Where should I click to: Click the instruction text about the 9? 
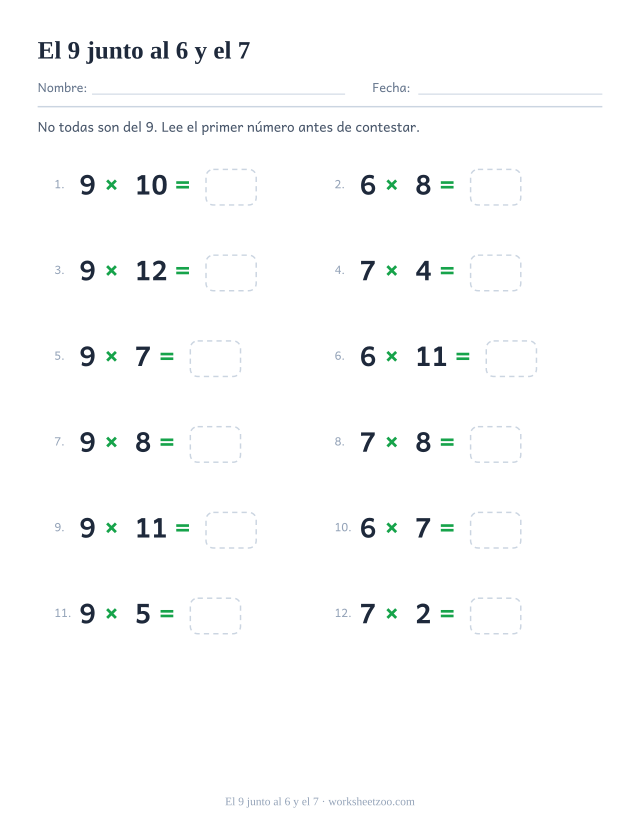pyautogui.click(x=228, y=127)
